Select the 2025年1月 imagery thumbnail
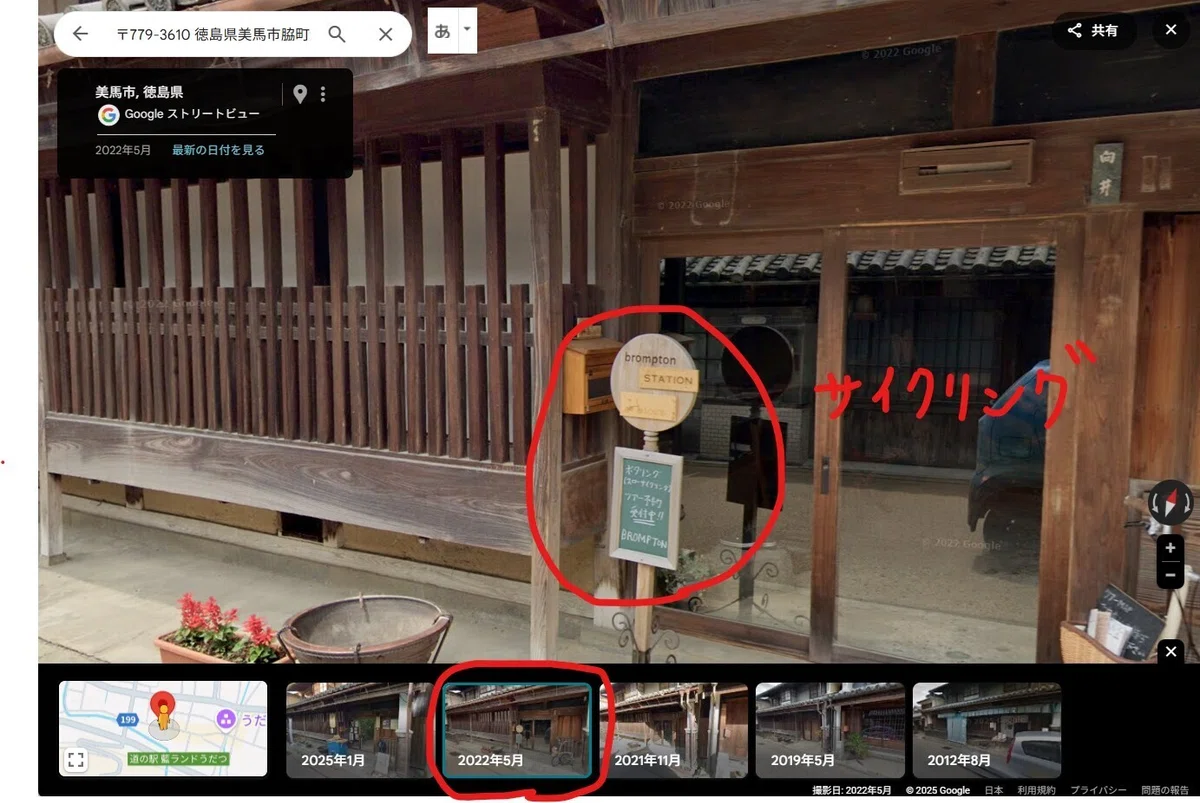 click(360, 730)
